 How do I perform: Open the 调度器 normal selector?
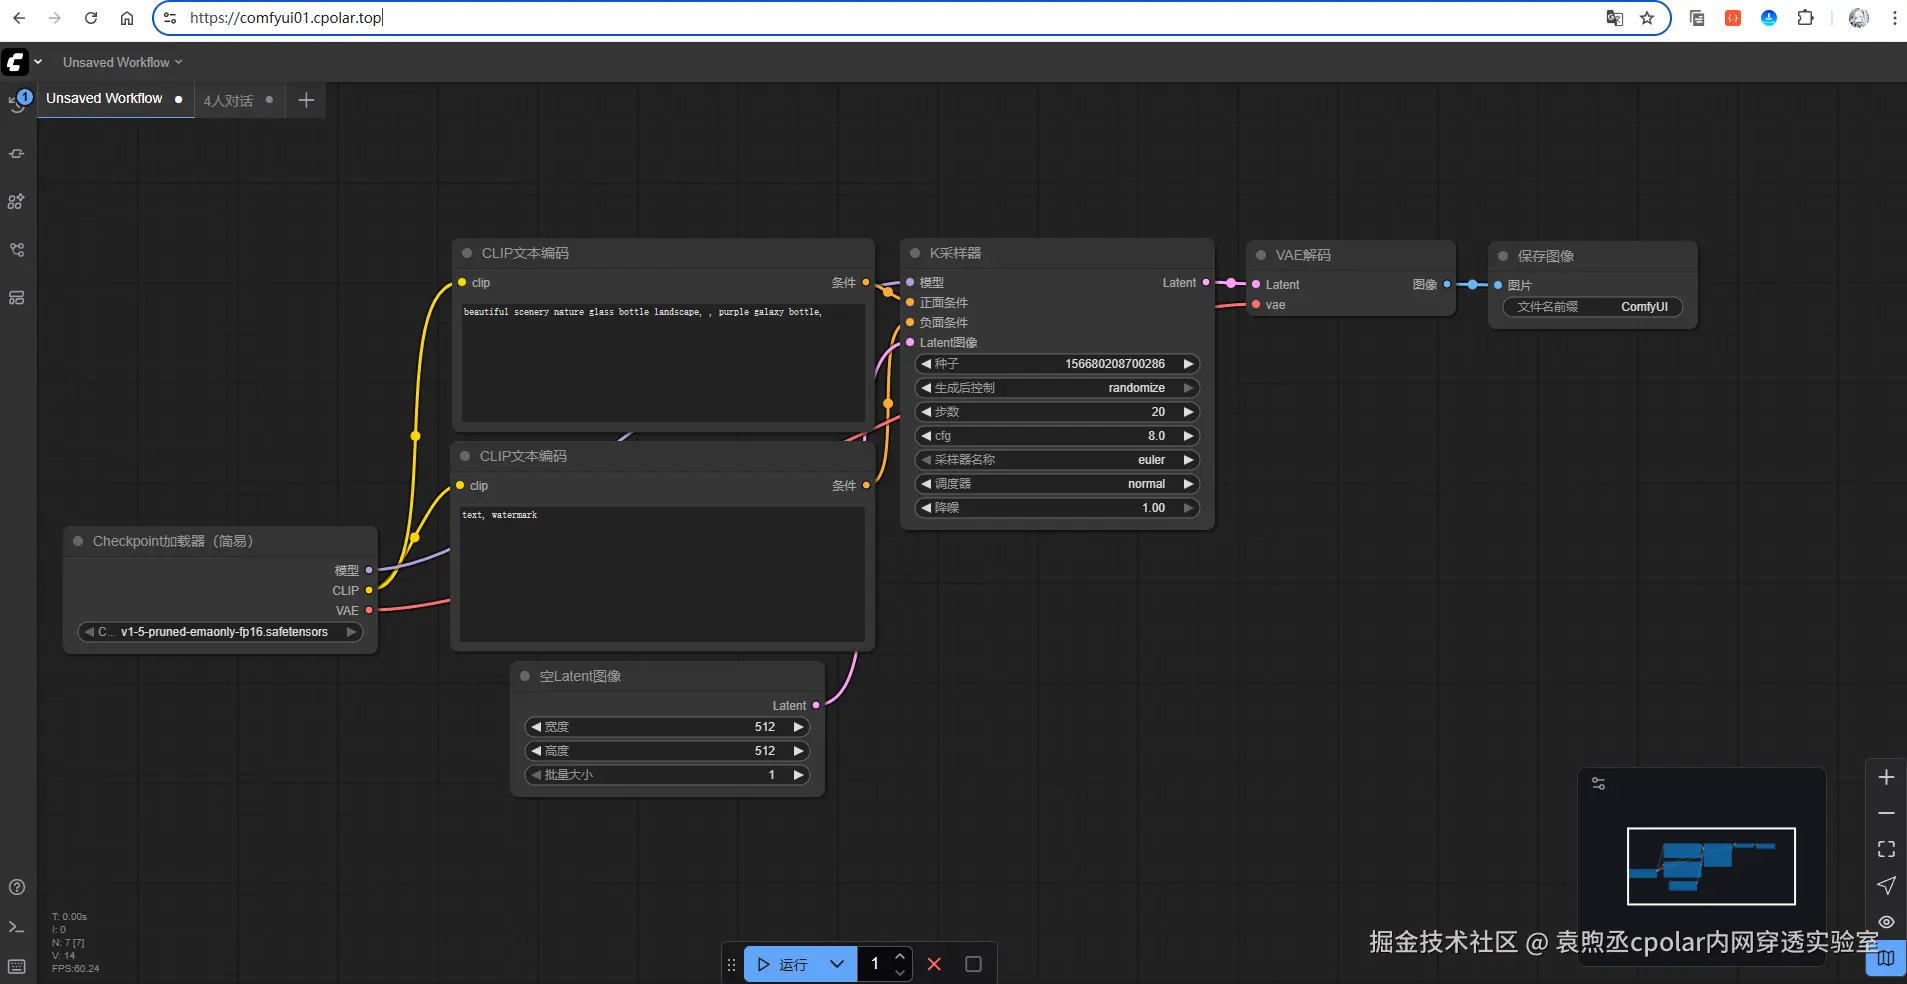coord(1057,484)
